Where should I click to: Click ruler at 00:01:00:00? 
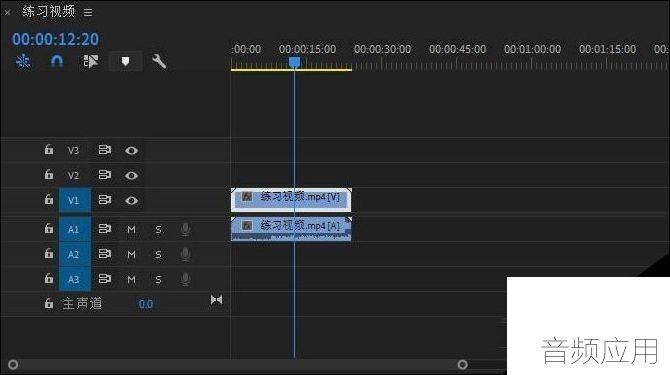pos(532,50)
